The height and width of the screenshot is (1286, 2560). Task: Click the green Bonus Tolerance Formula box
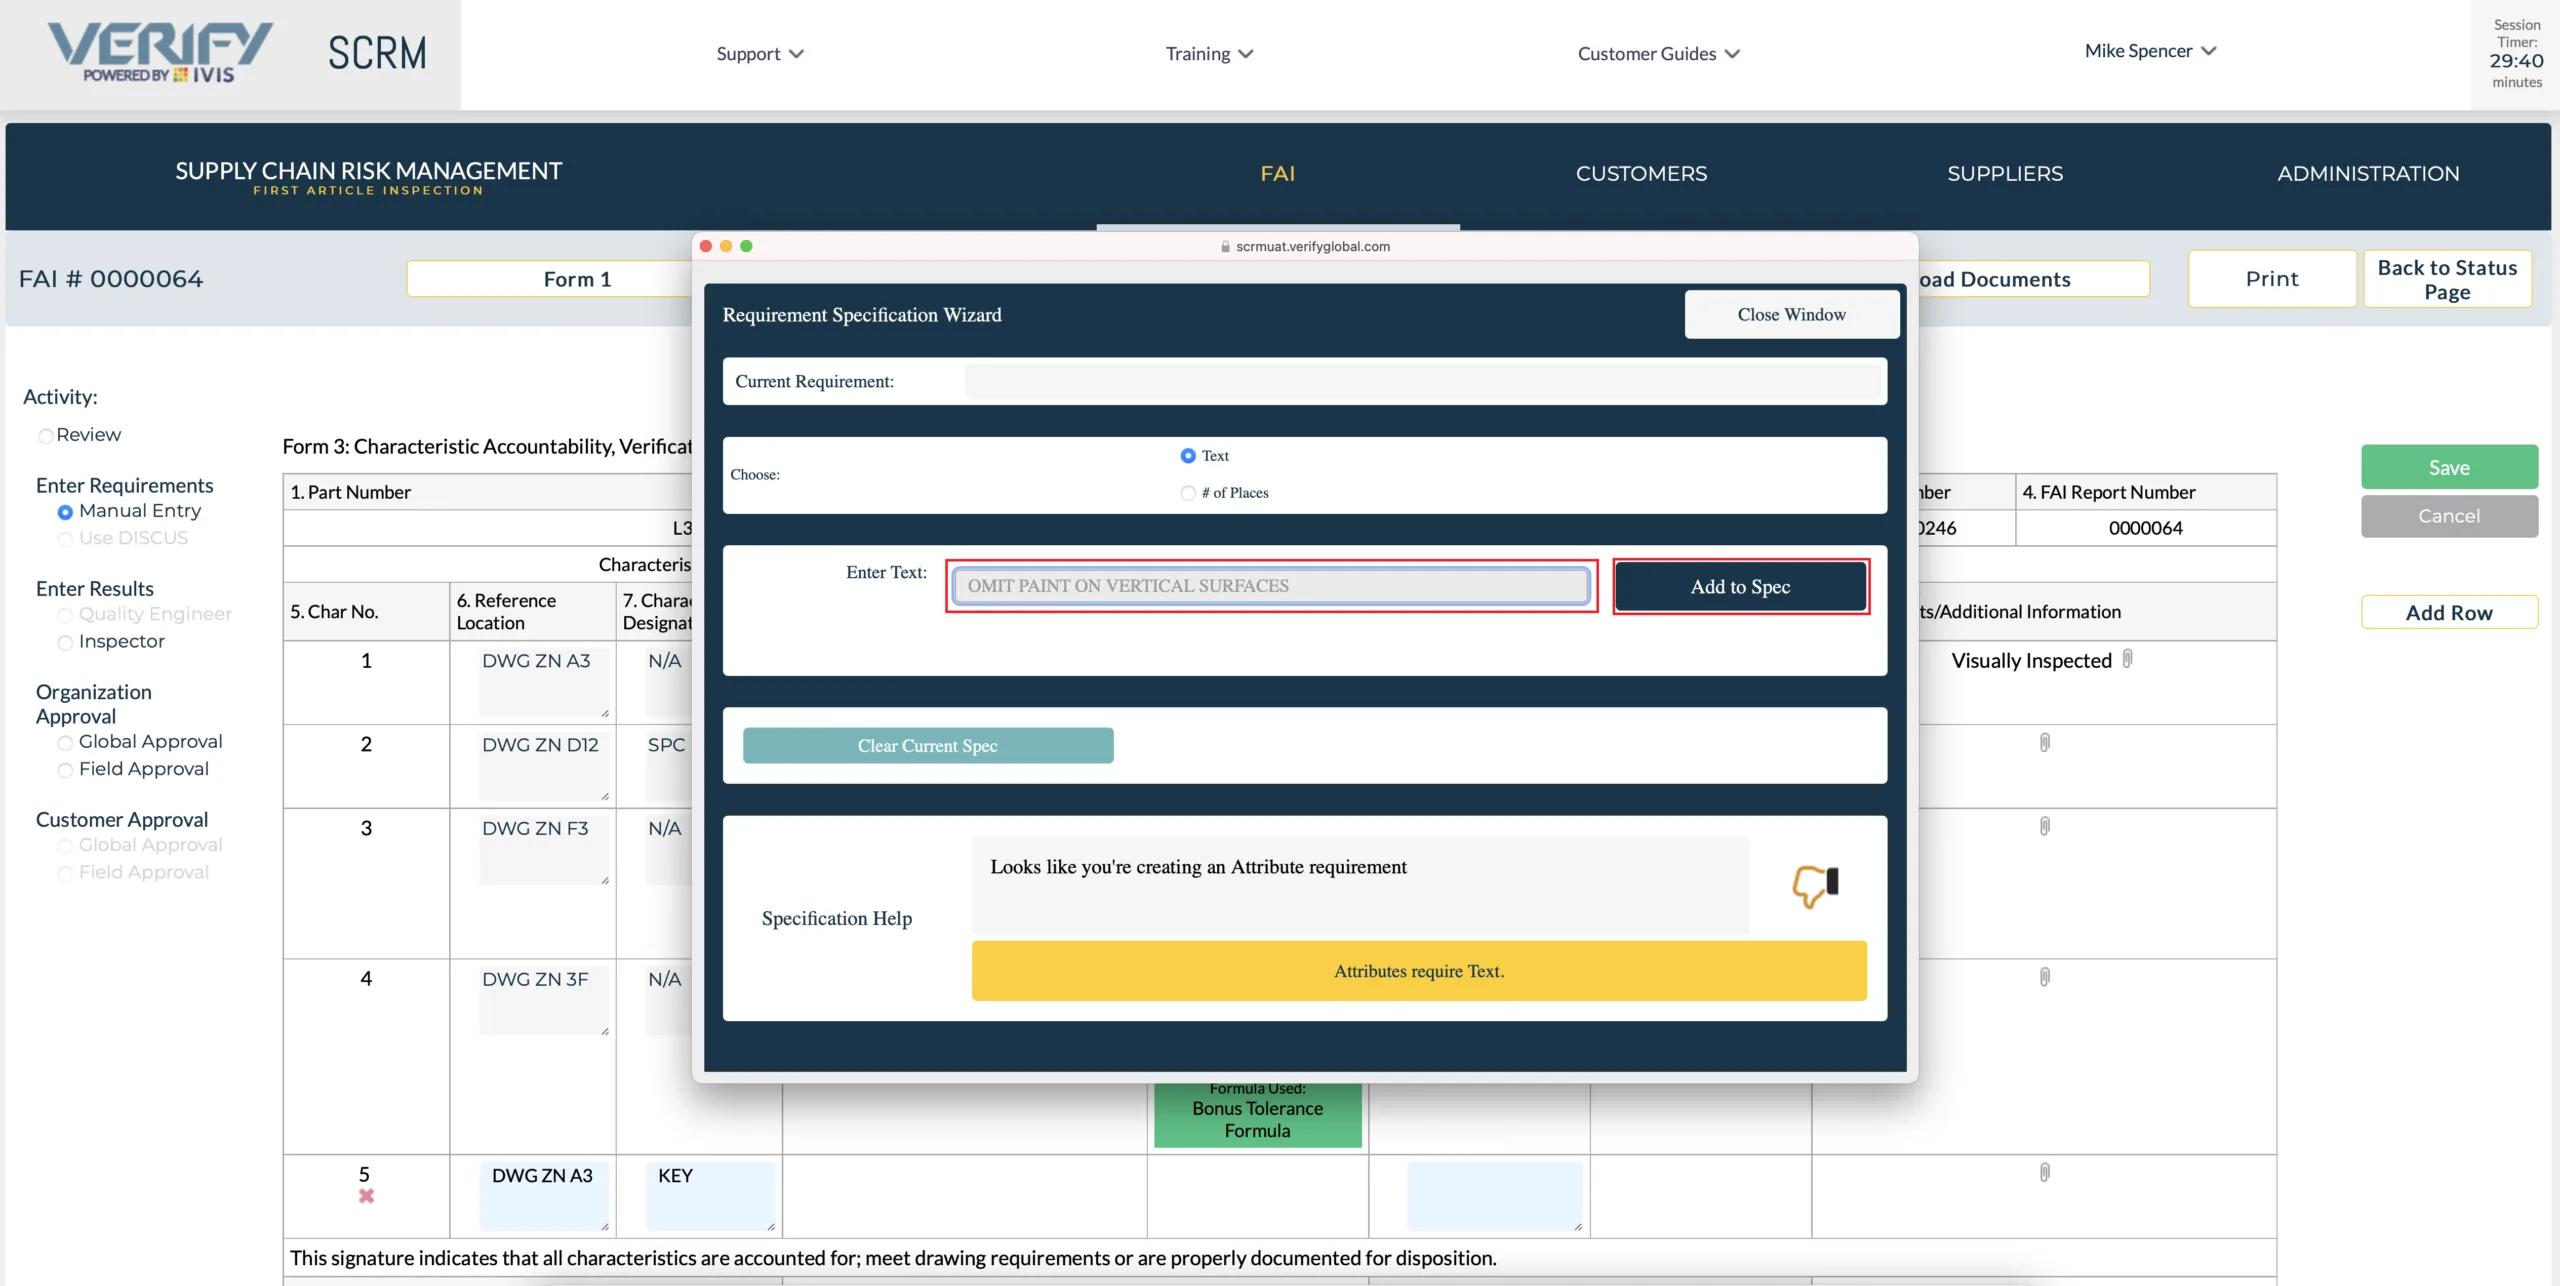(x=1257, y=1115)
